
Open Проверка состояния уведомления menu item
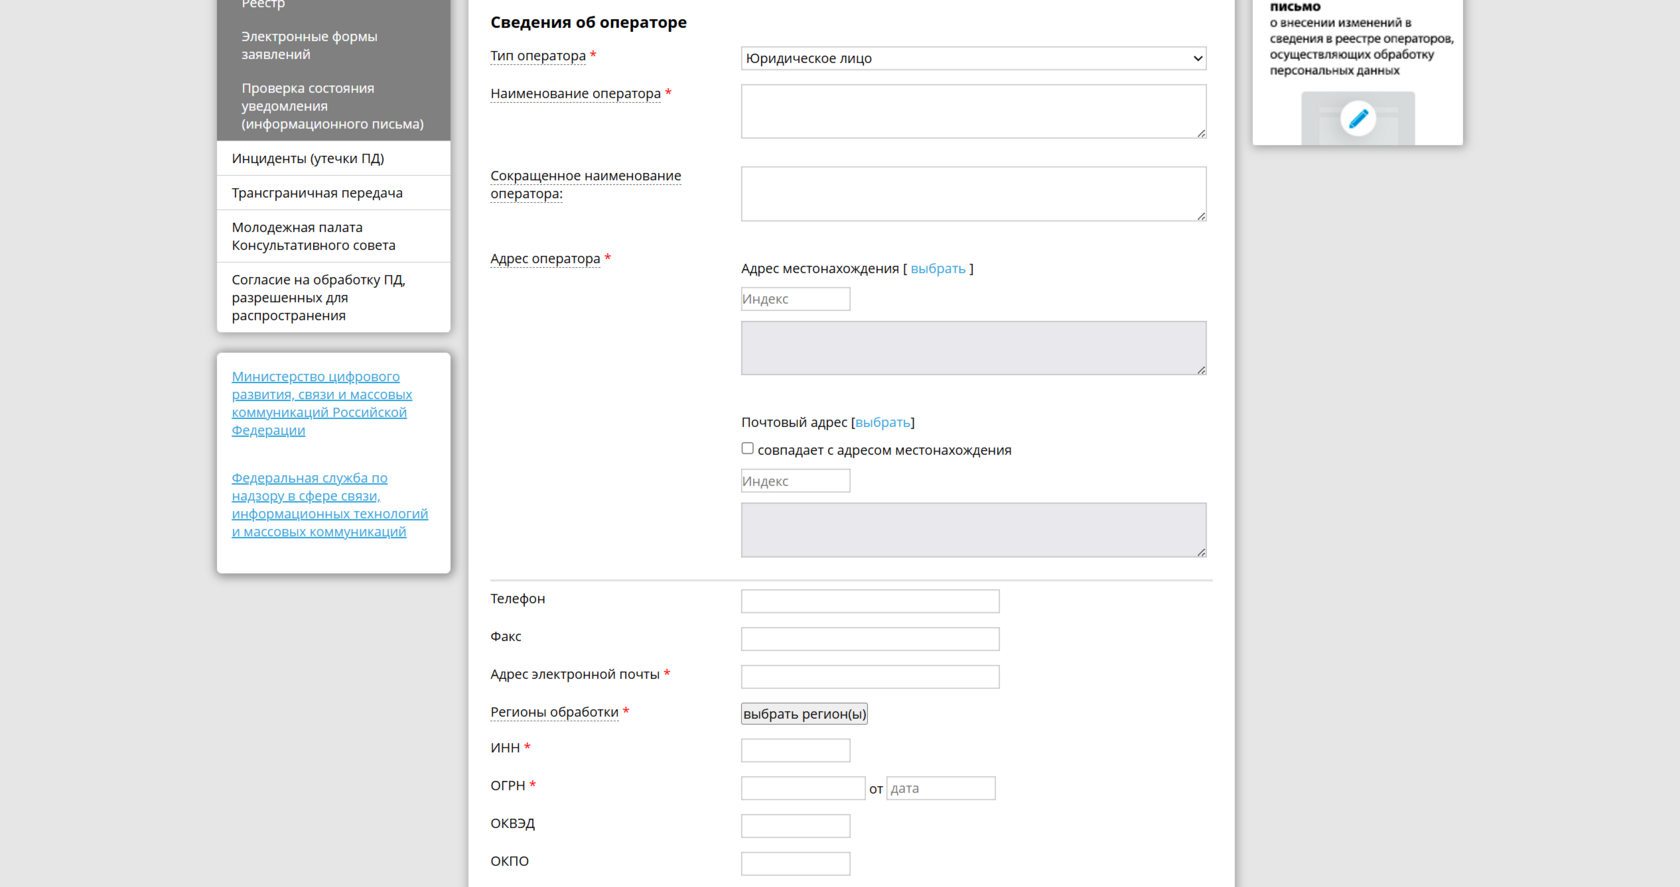333,106
